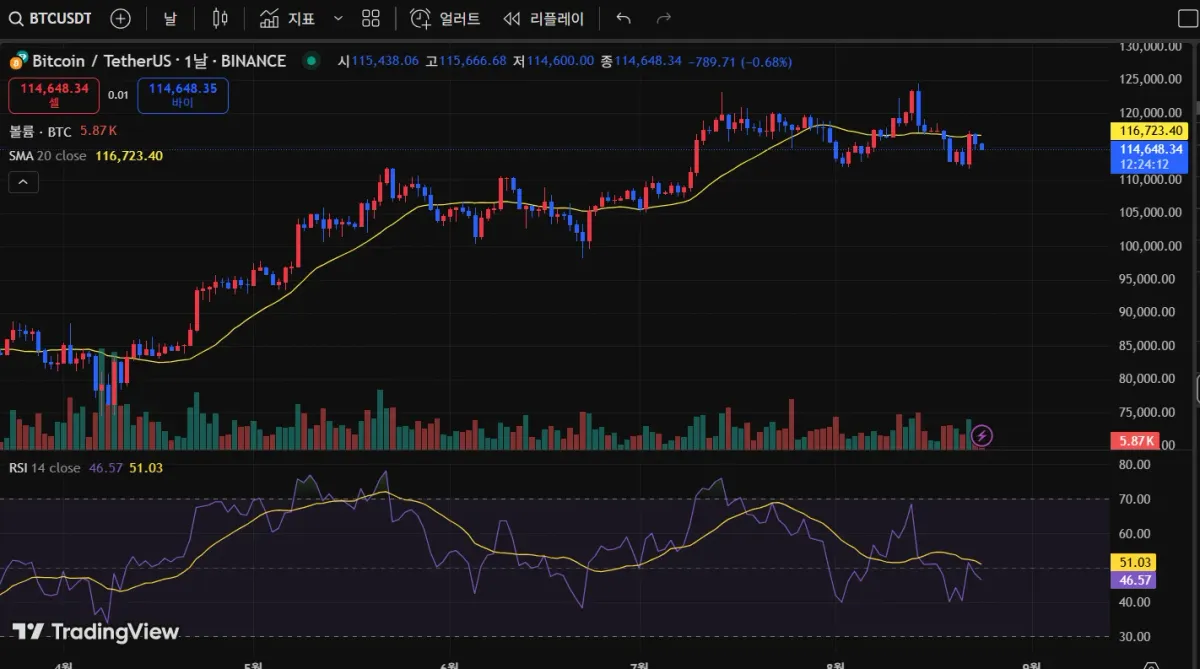Create a new alert with 얼러트
Viewport: 1200px width, 669px height.
coord(445,18)
